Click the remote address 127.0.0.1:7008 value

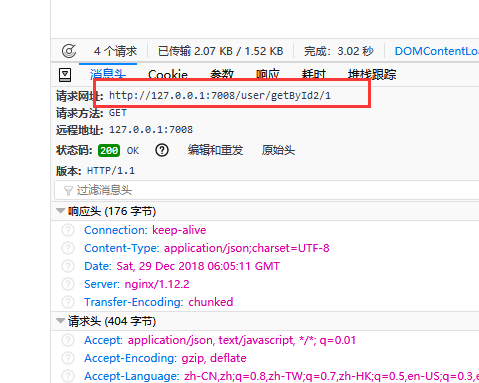pos(151,130)
